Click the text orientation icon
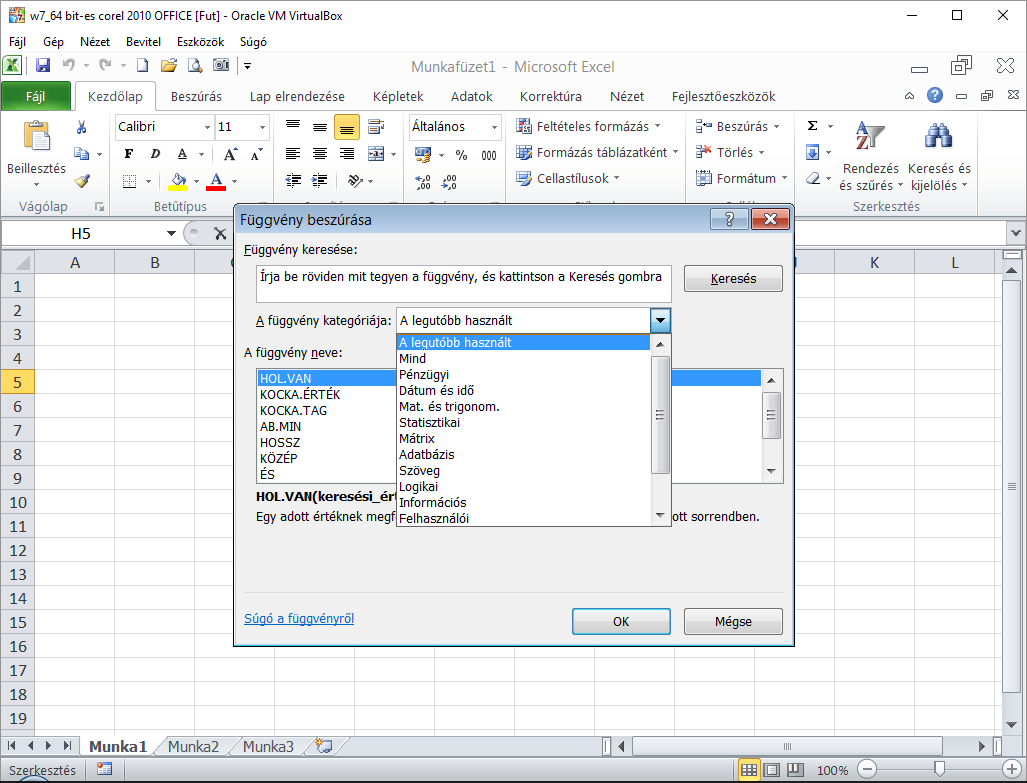 [356, 180]
